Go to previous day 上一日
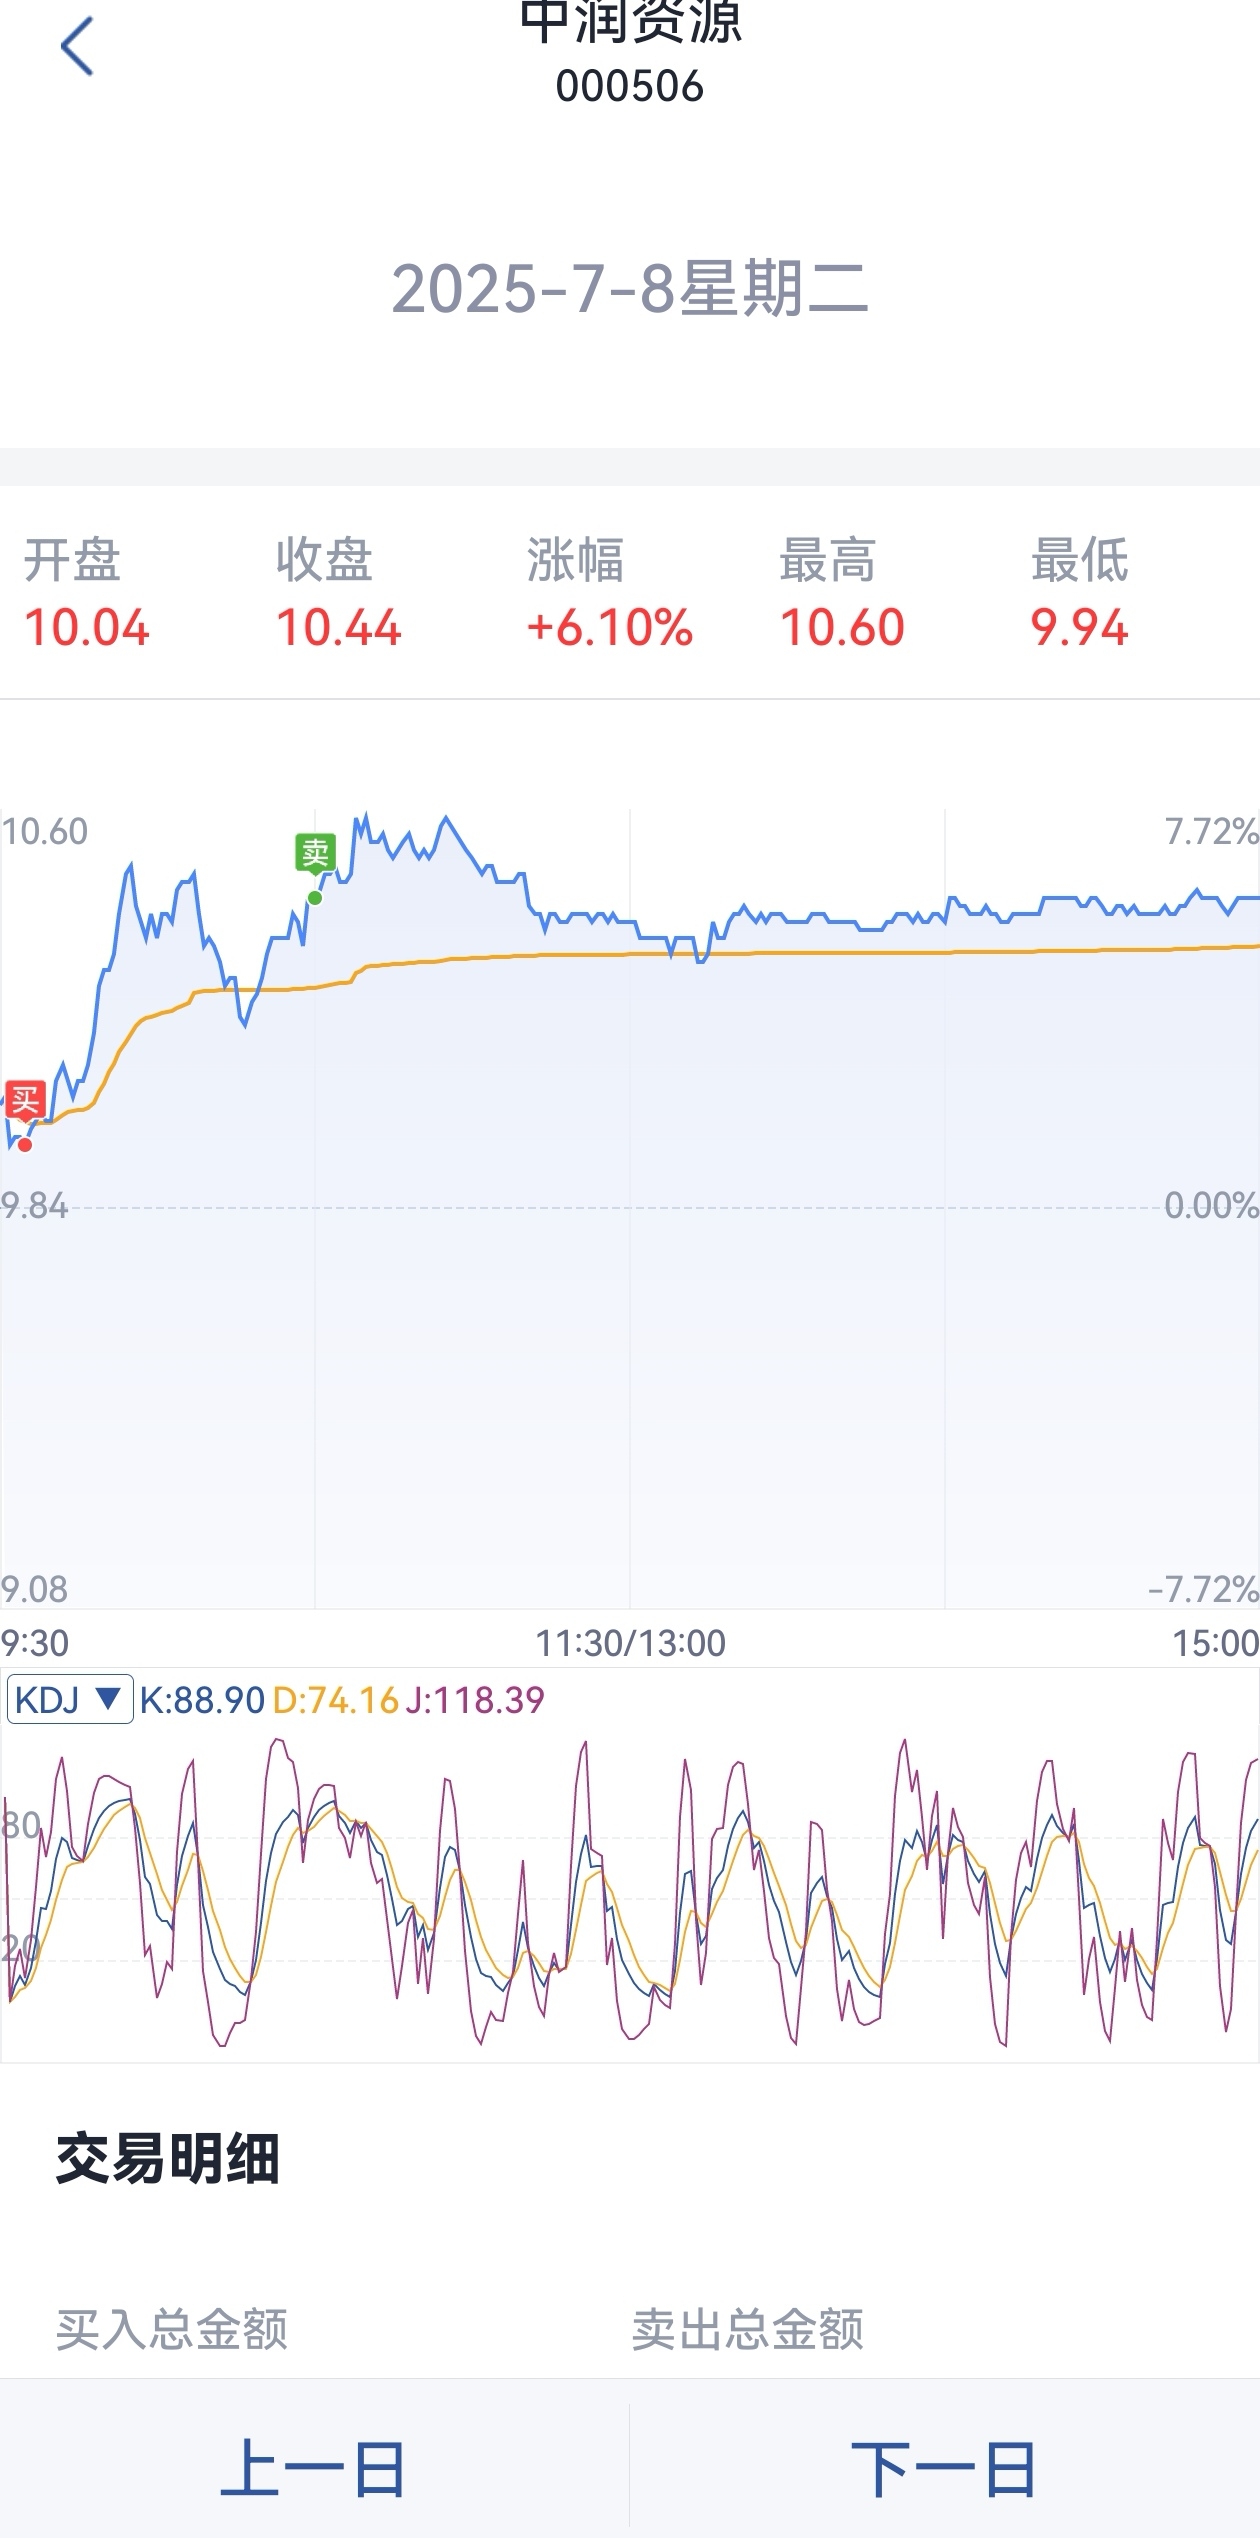This screenshot has height=2538, width=1260. tap(313, 2468)
